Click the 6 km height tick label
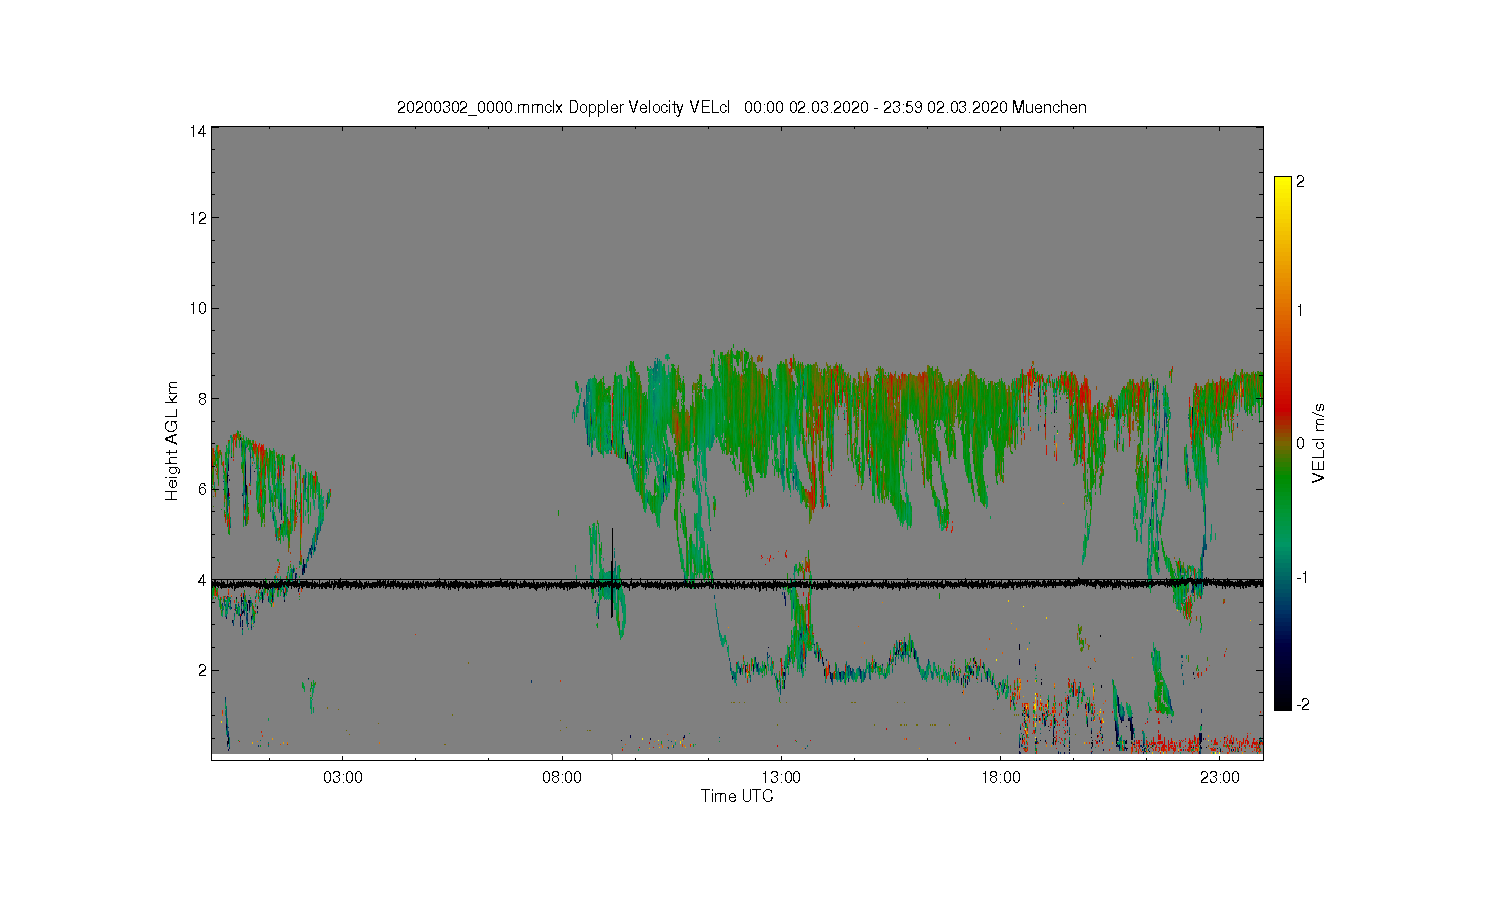Image resolution: width=1500 pixels, height=900 pixels. coord(202,489)
